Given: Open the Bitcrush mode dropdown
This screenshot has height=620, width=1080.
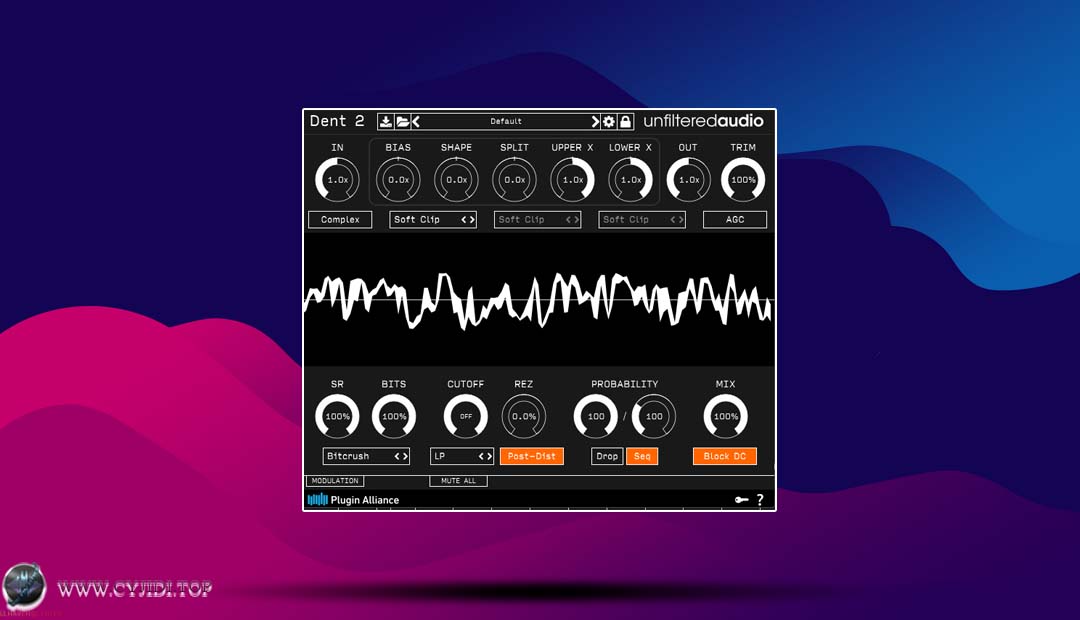Looking at the screenshot, I should 366,456.
